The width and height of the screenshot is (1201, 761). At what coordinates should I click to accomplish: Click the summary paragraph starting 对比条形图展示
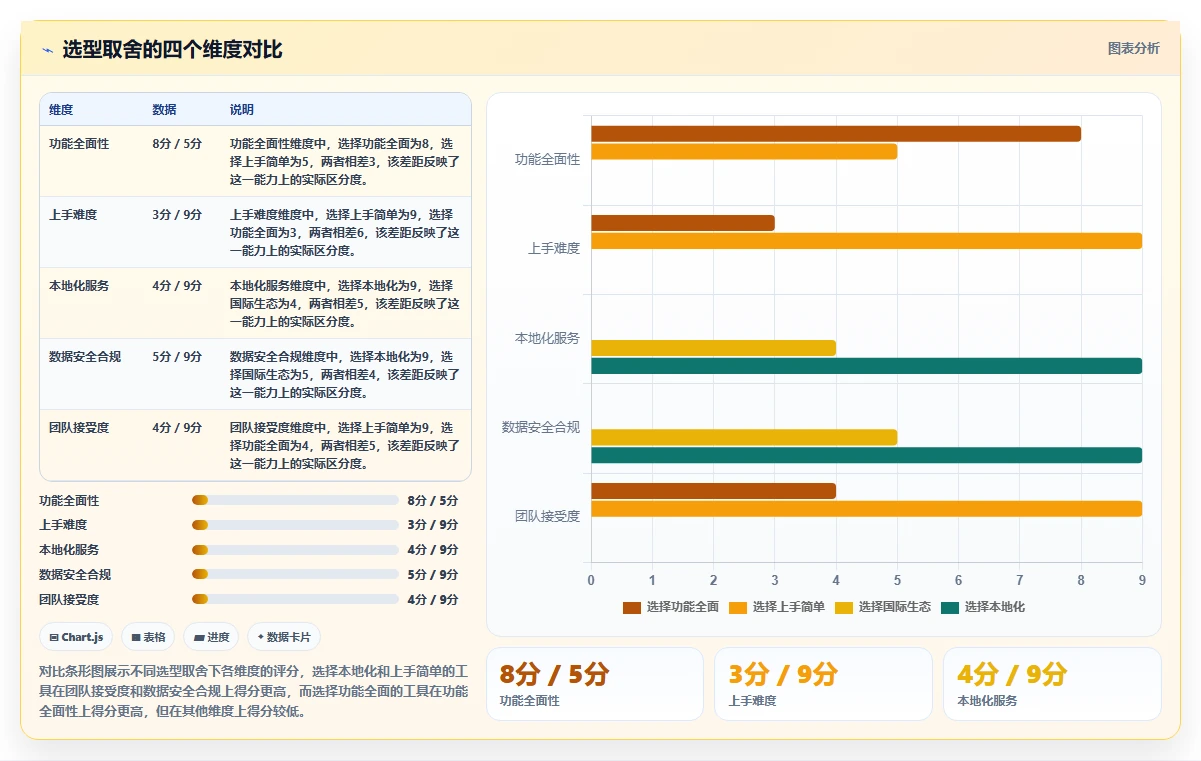point(253,691)
